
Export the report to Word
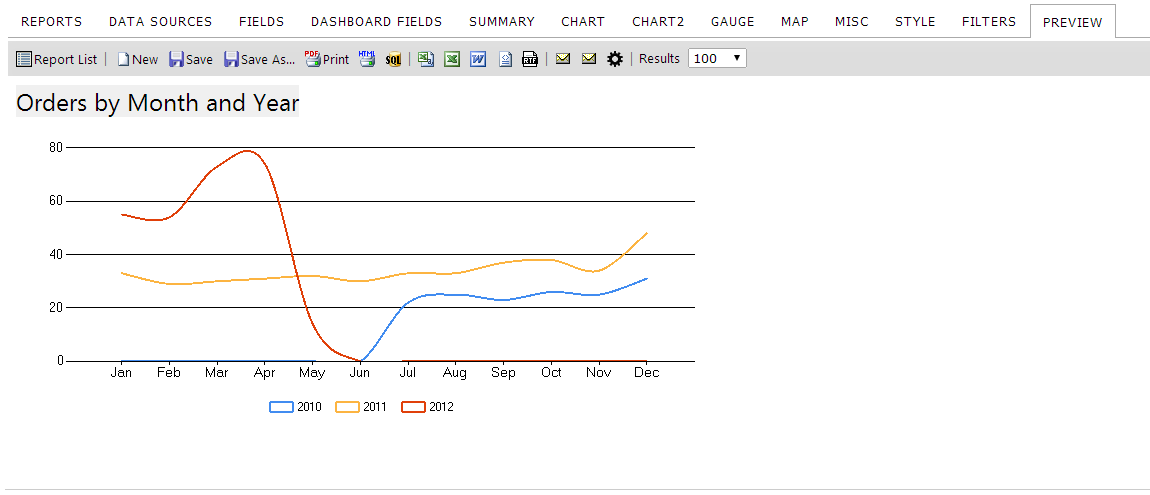click(x=478, y=59)
